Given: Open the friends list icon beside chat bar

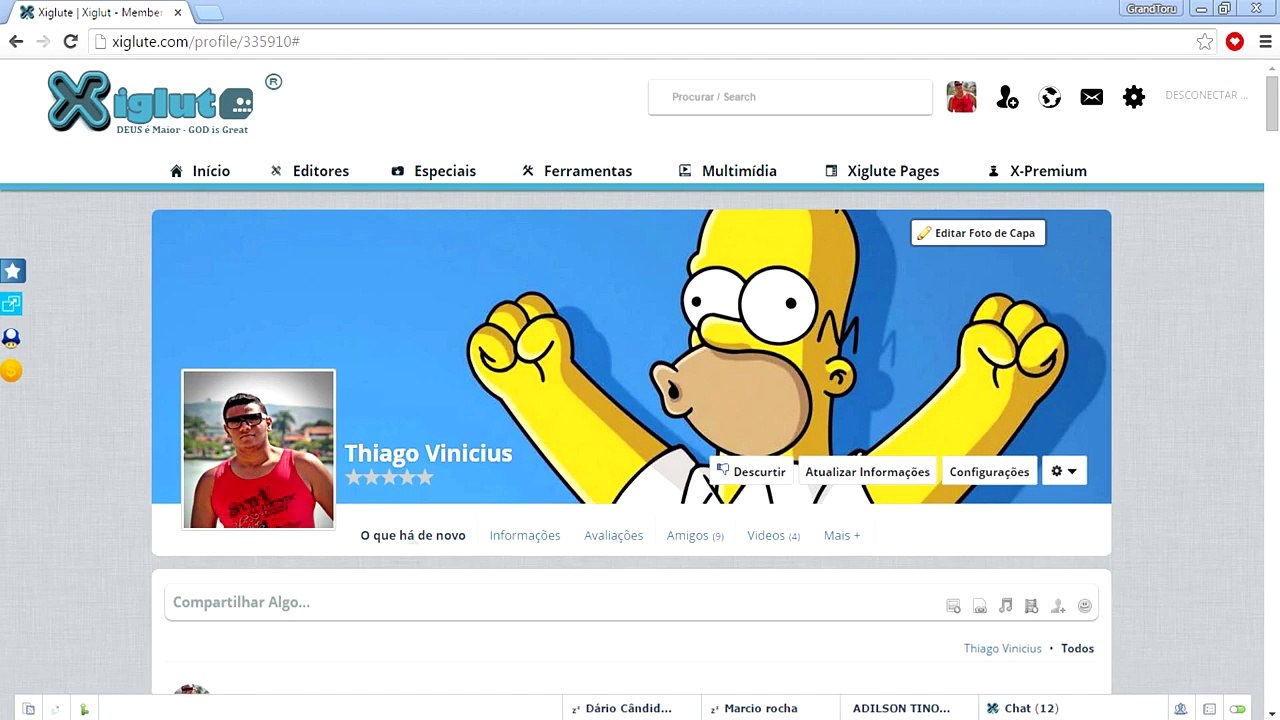Looking at the screenshot, I should (x=1181, y=709).
